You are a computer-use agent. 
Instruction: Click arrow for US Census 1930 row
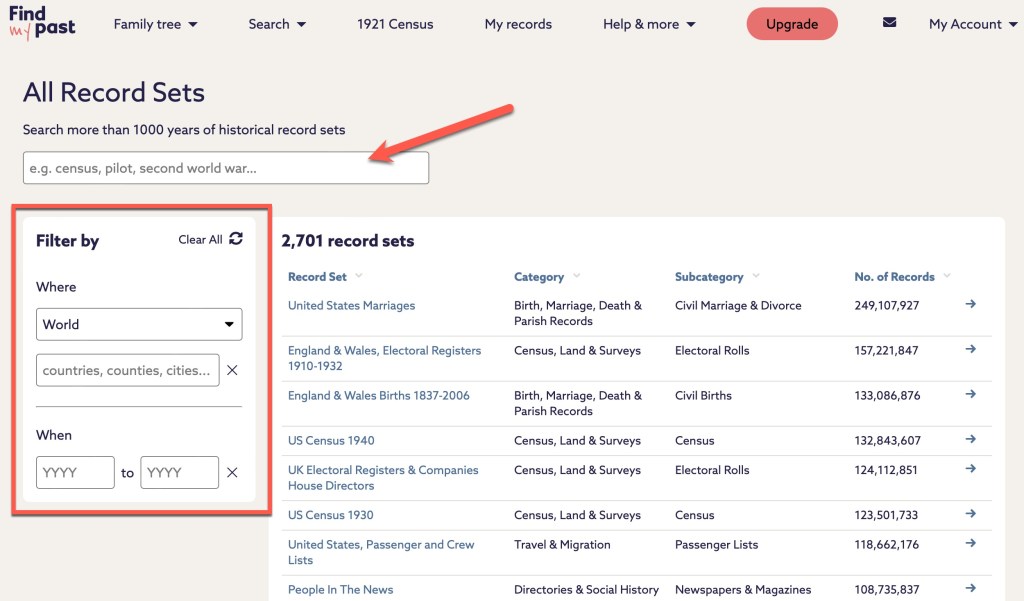(970, 514)
